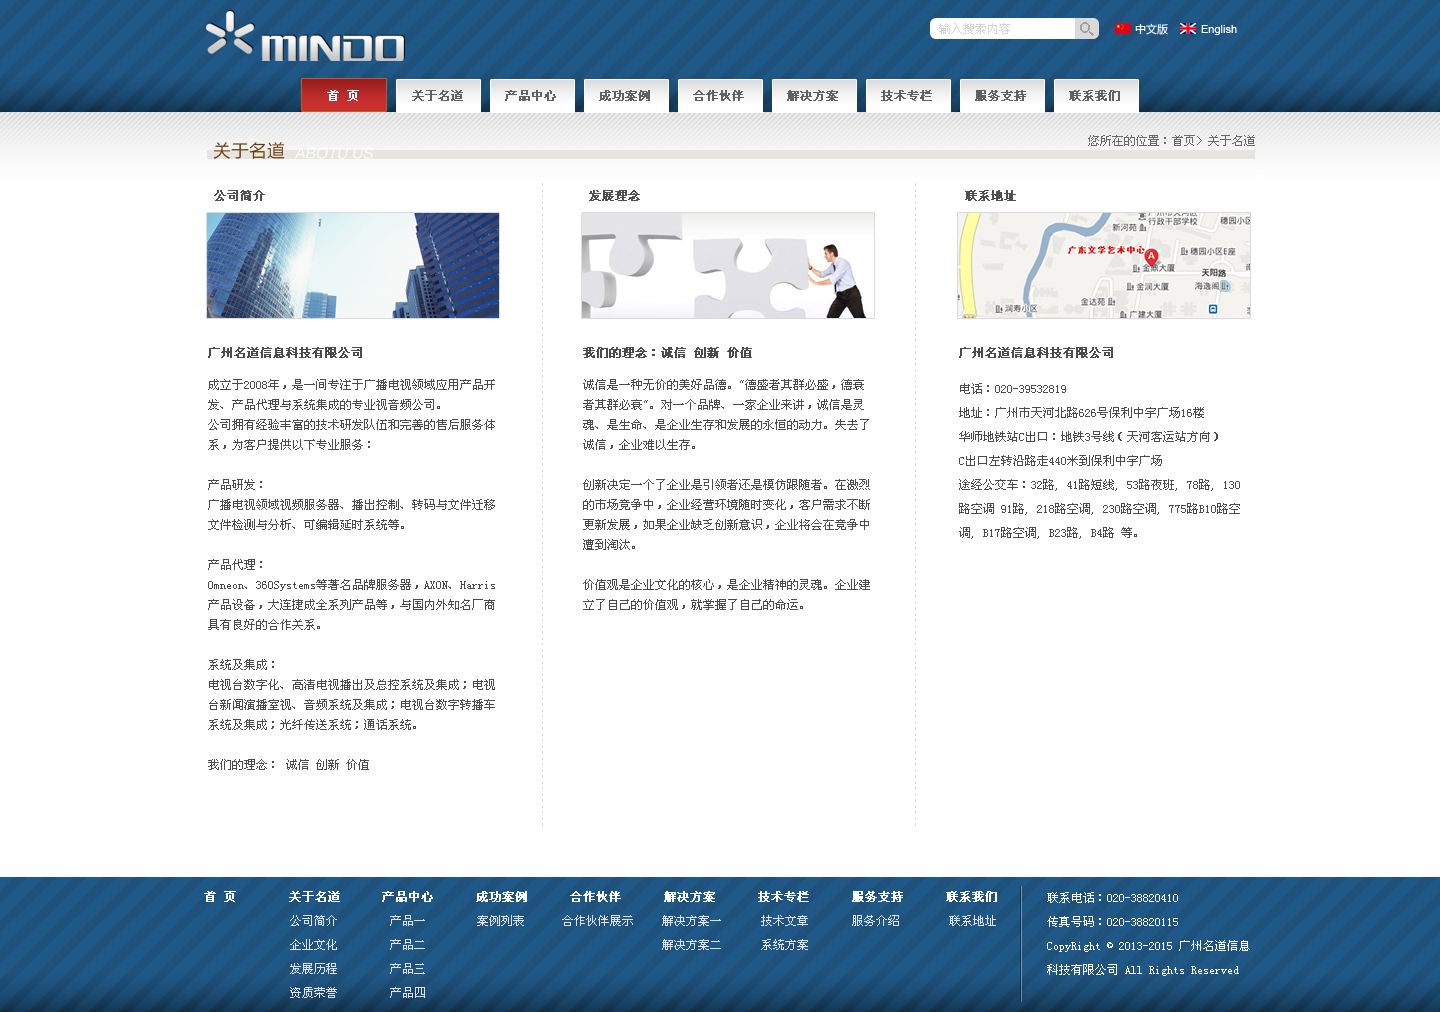This screenshot has height=1012, width=1440.
Task: Click marker A on the location map
Action: pyautogui.click(x=1151, y=257)
